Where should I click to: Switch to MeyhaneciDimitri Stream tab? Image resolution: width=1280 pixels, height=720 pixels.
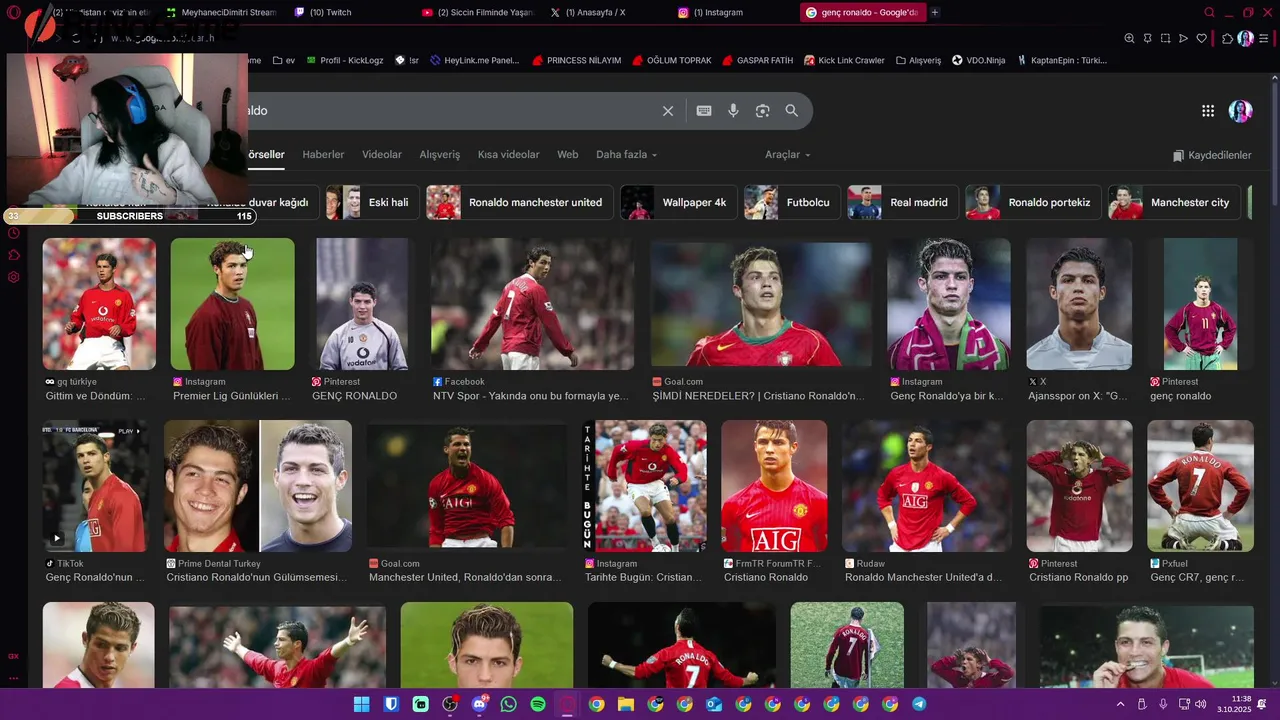[222, 13]
